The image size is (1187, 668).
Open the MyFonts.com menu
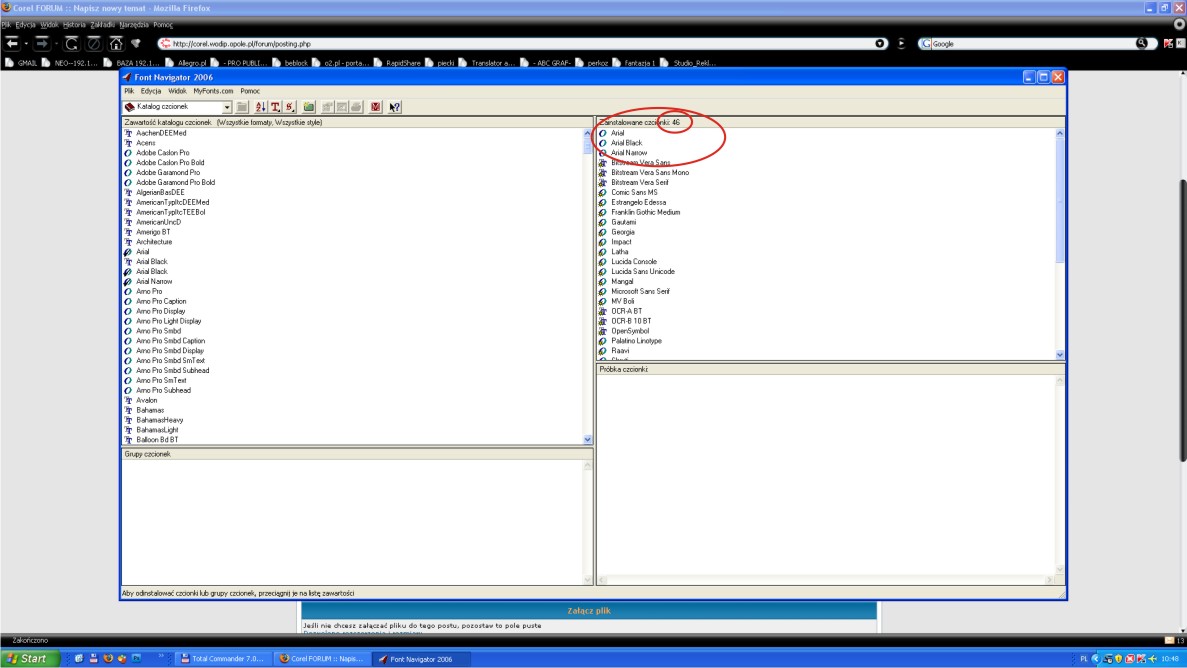[213, 91]
